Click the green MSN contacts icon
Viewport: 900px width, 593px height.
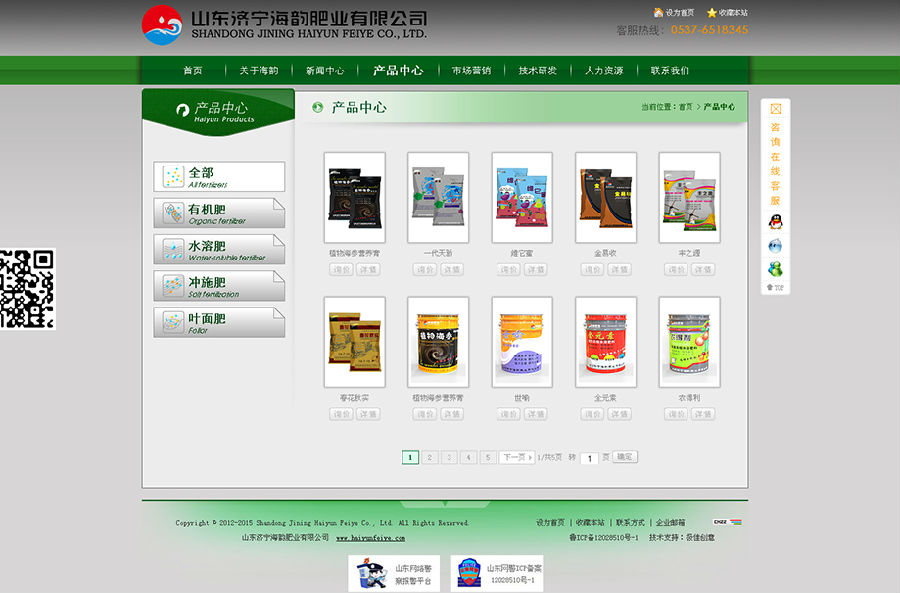point(775,269)
